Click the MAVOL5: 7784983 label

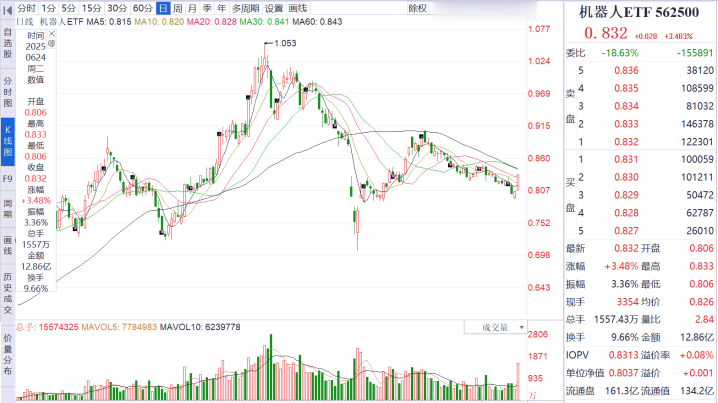tap(119, 327)
